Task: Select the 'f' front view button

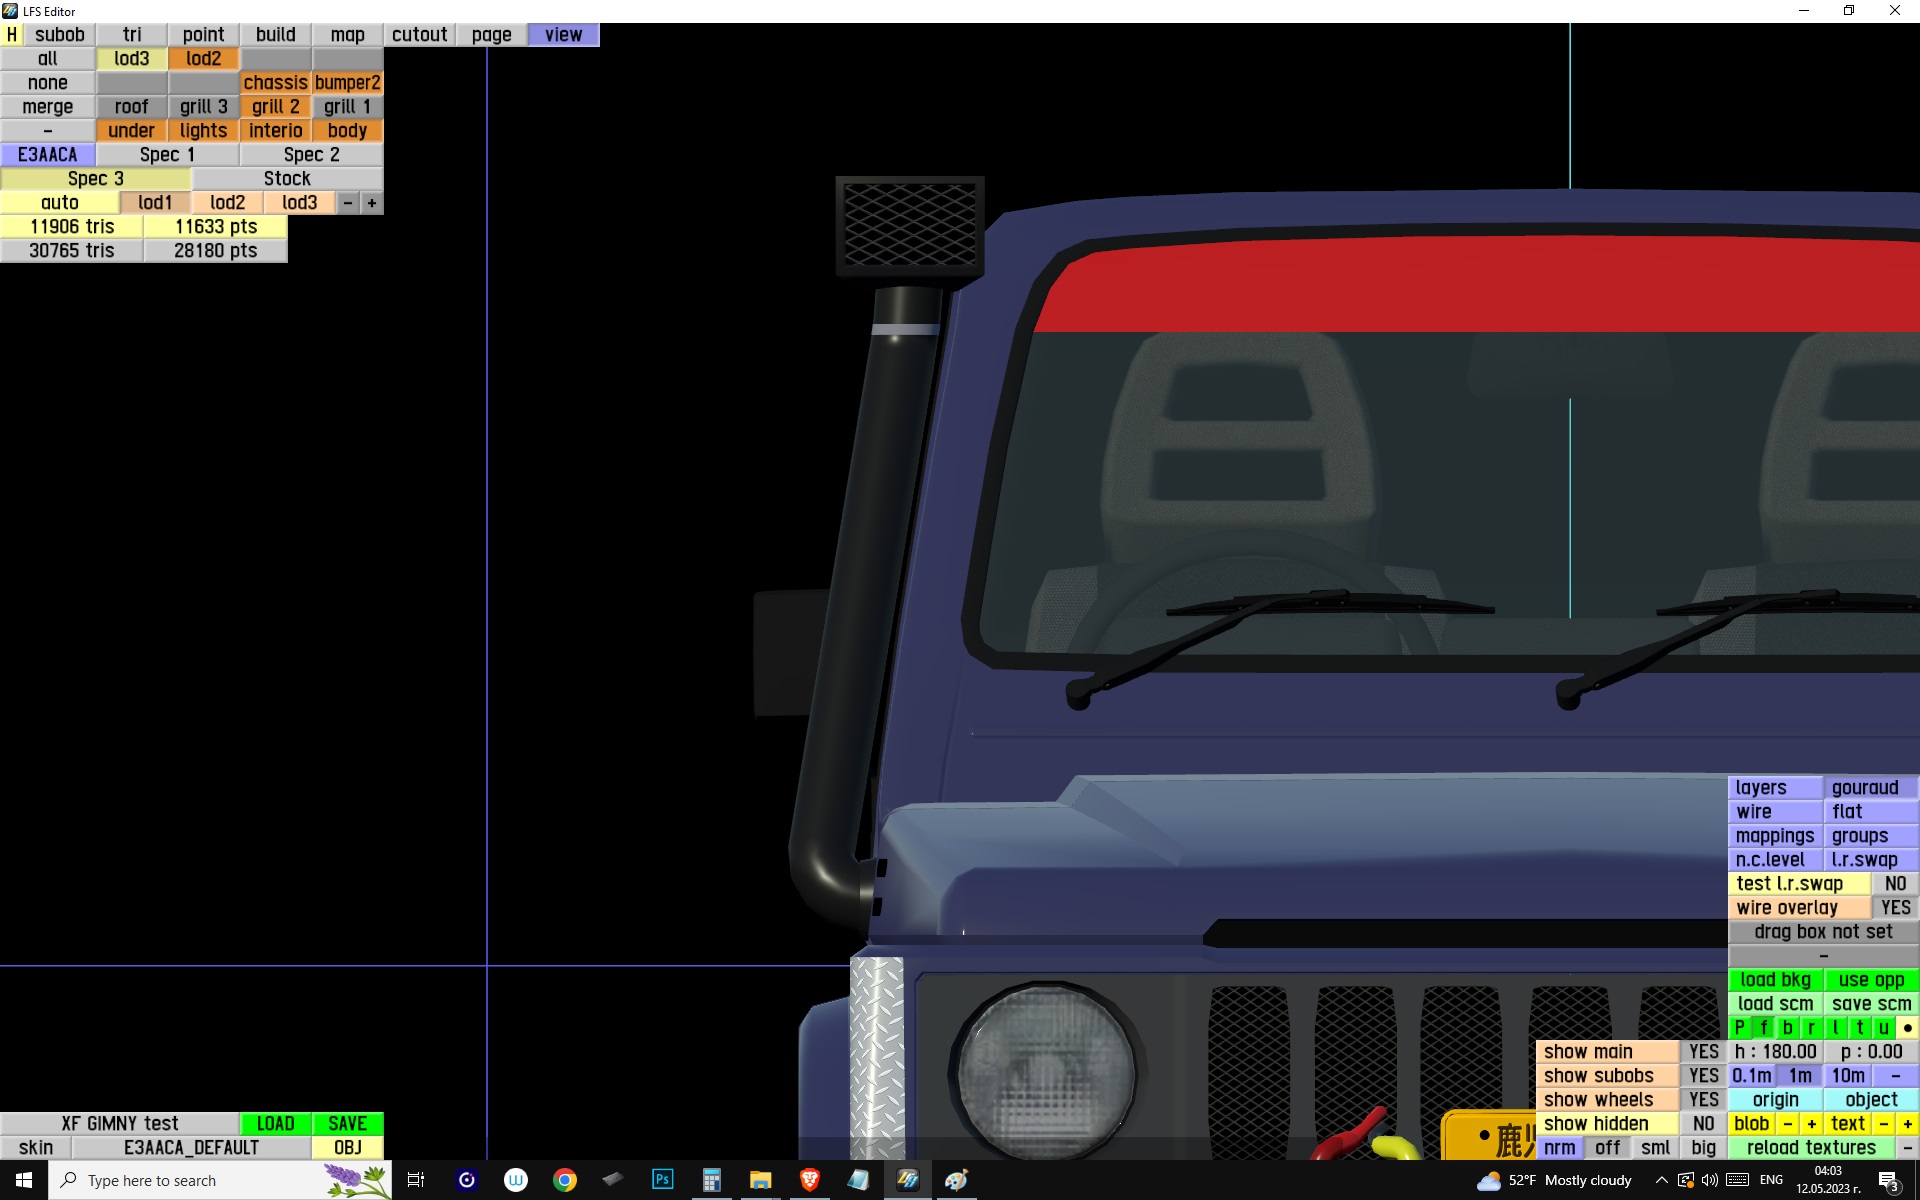Action: (1763, 1027)
